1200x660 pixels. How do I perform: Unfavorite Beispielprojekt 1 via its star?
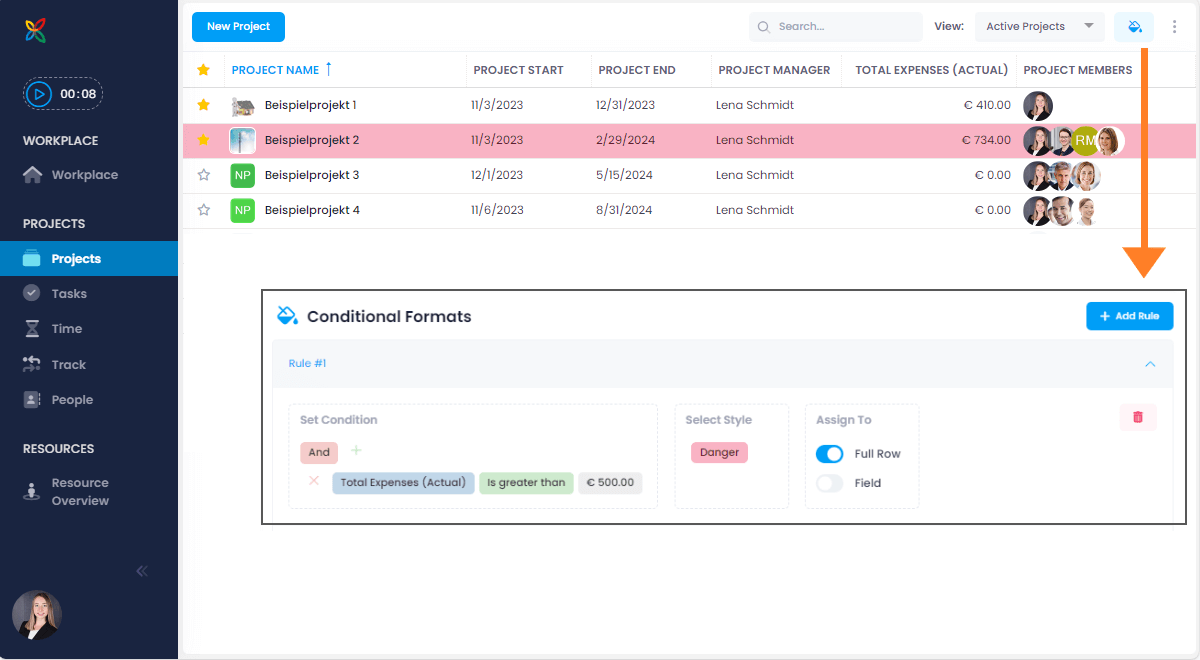[204, 105]
